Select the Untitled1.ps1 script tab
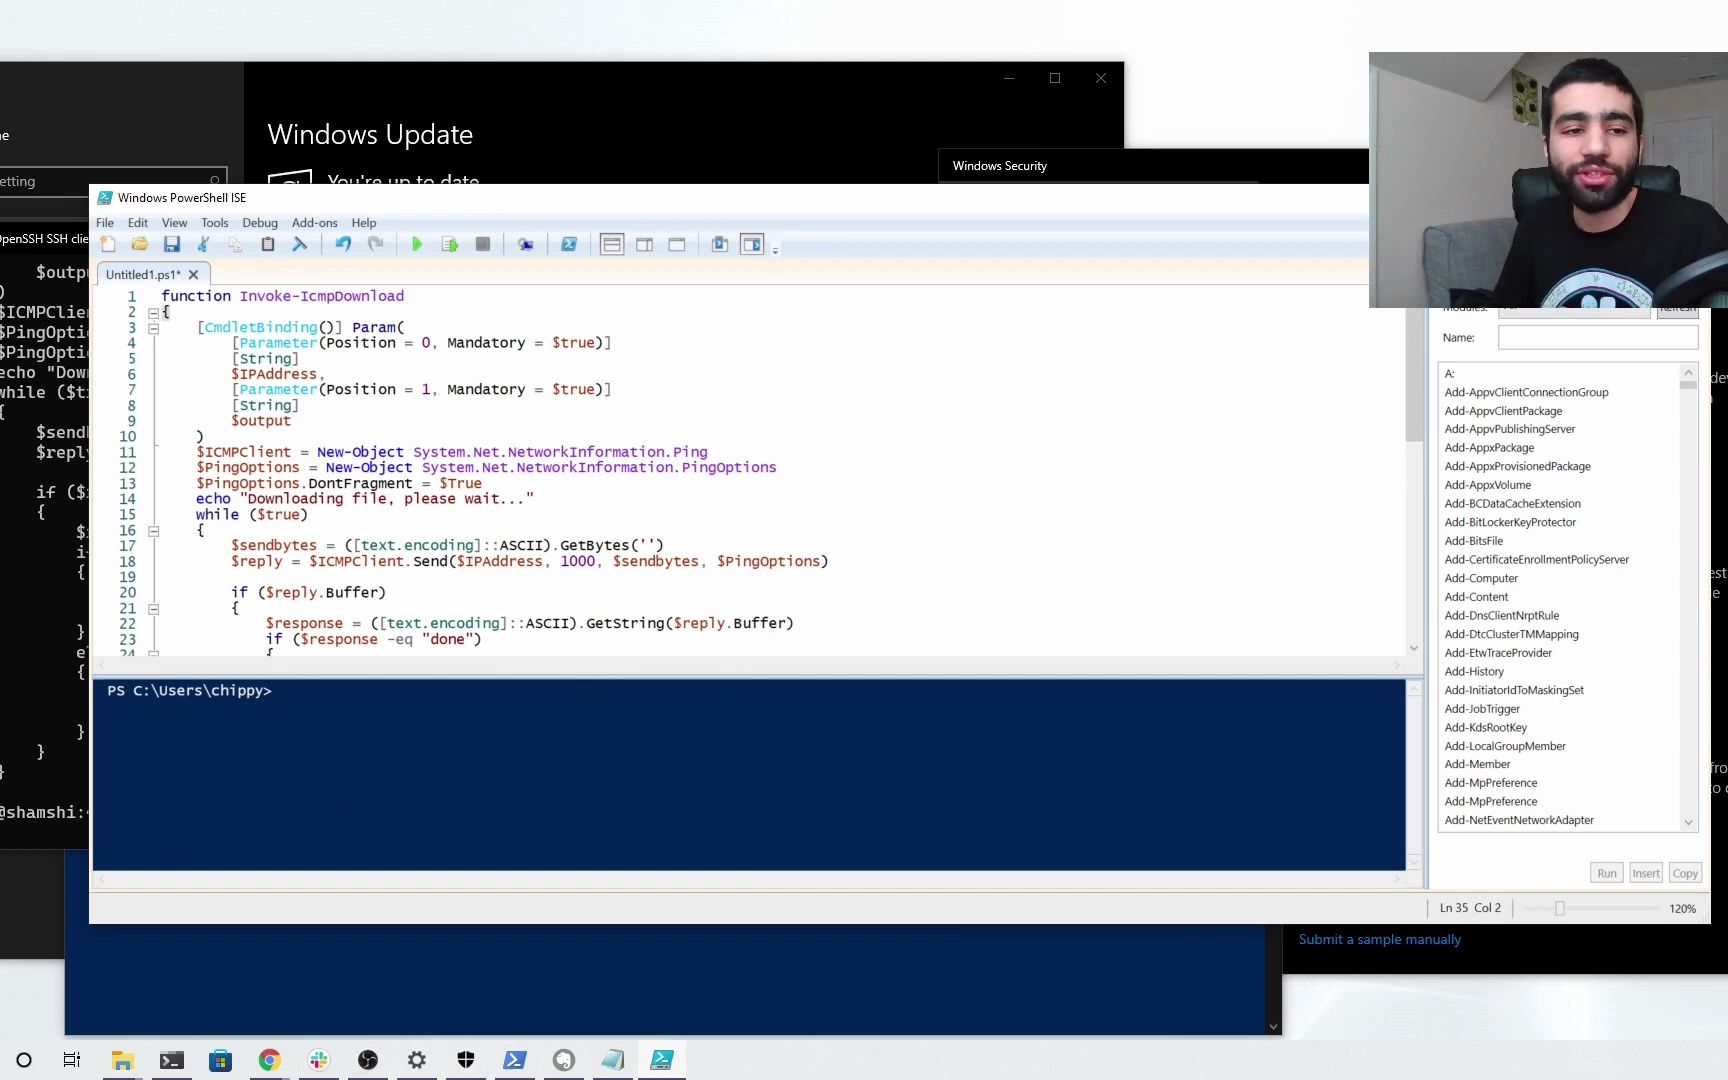This screenshot has width=1728, height=1080. (144, 274)
